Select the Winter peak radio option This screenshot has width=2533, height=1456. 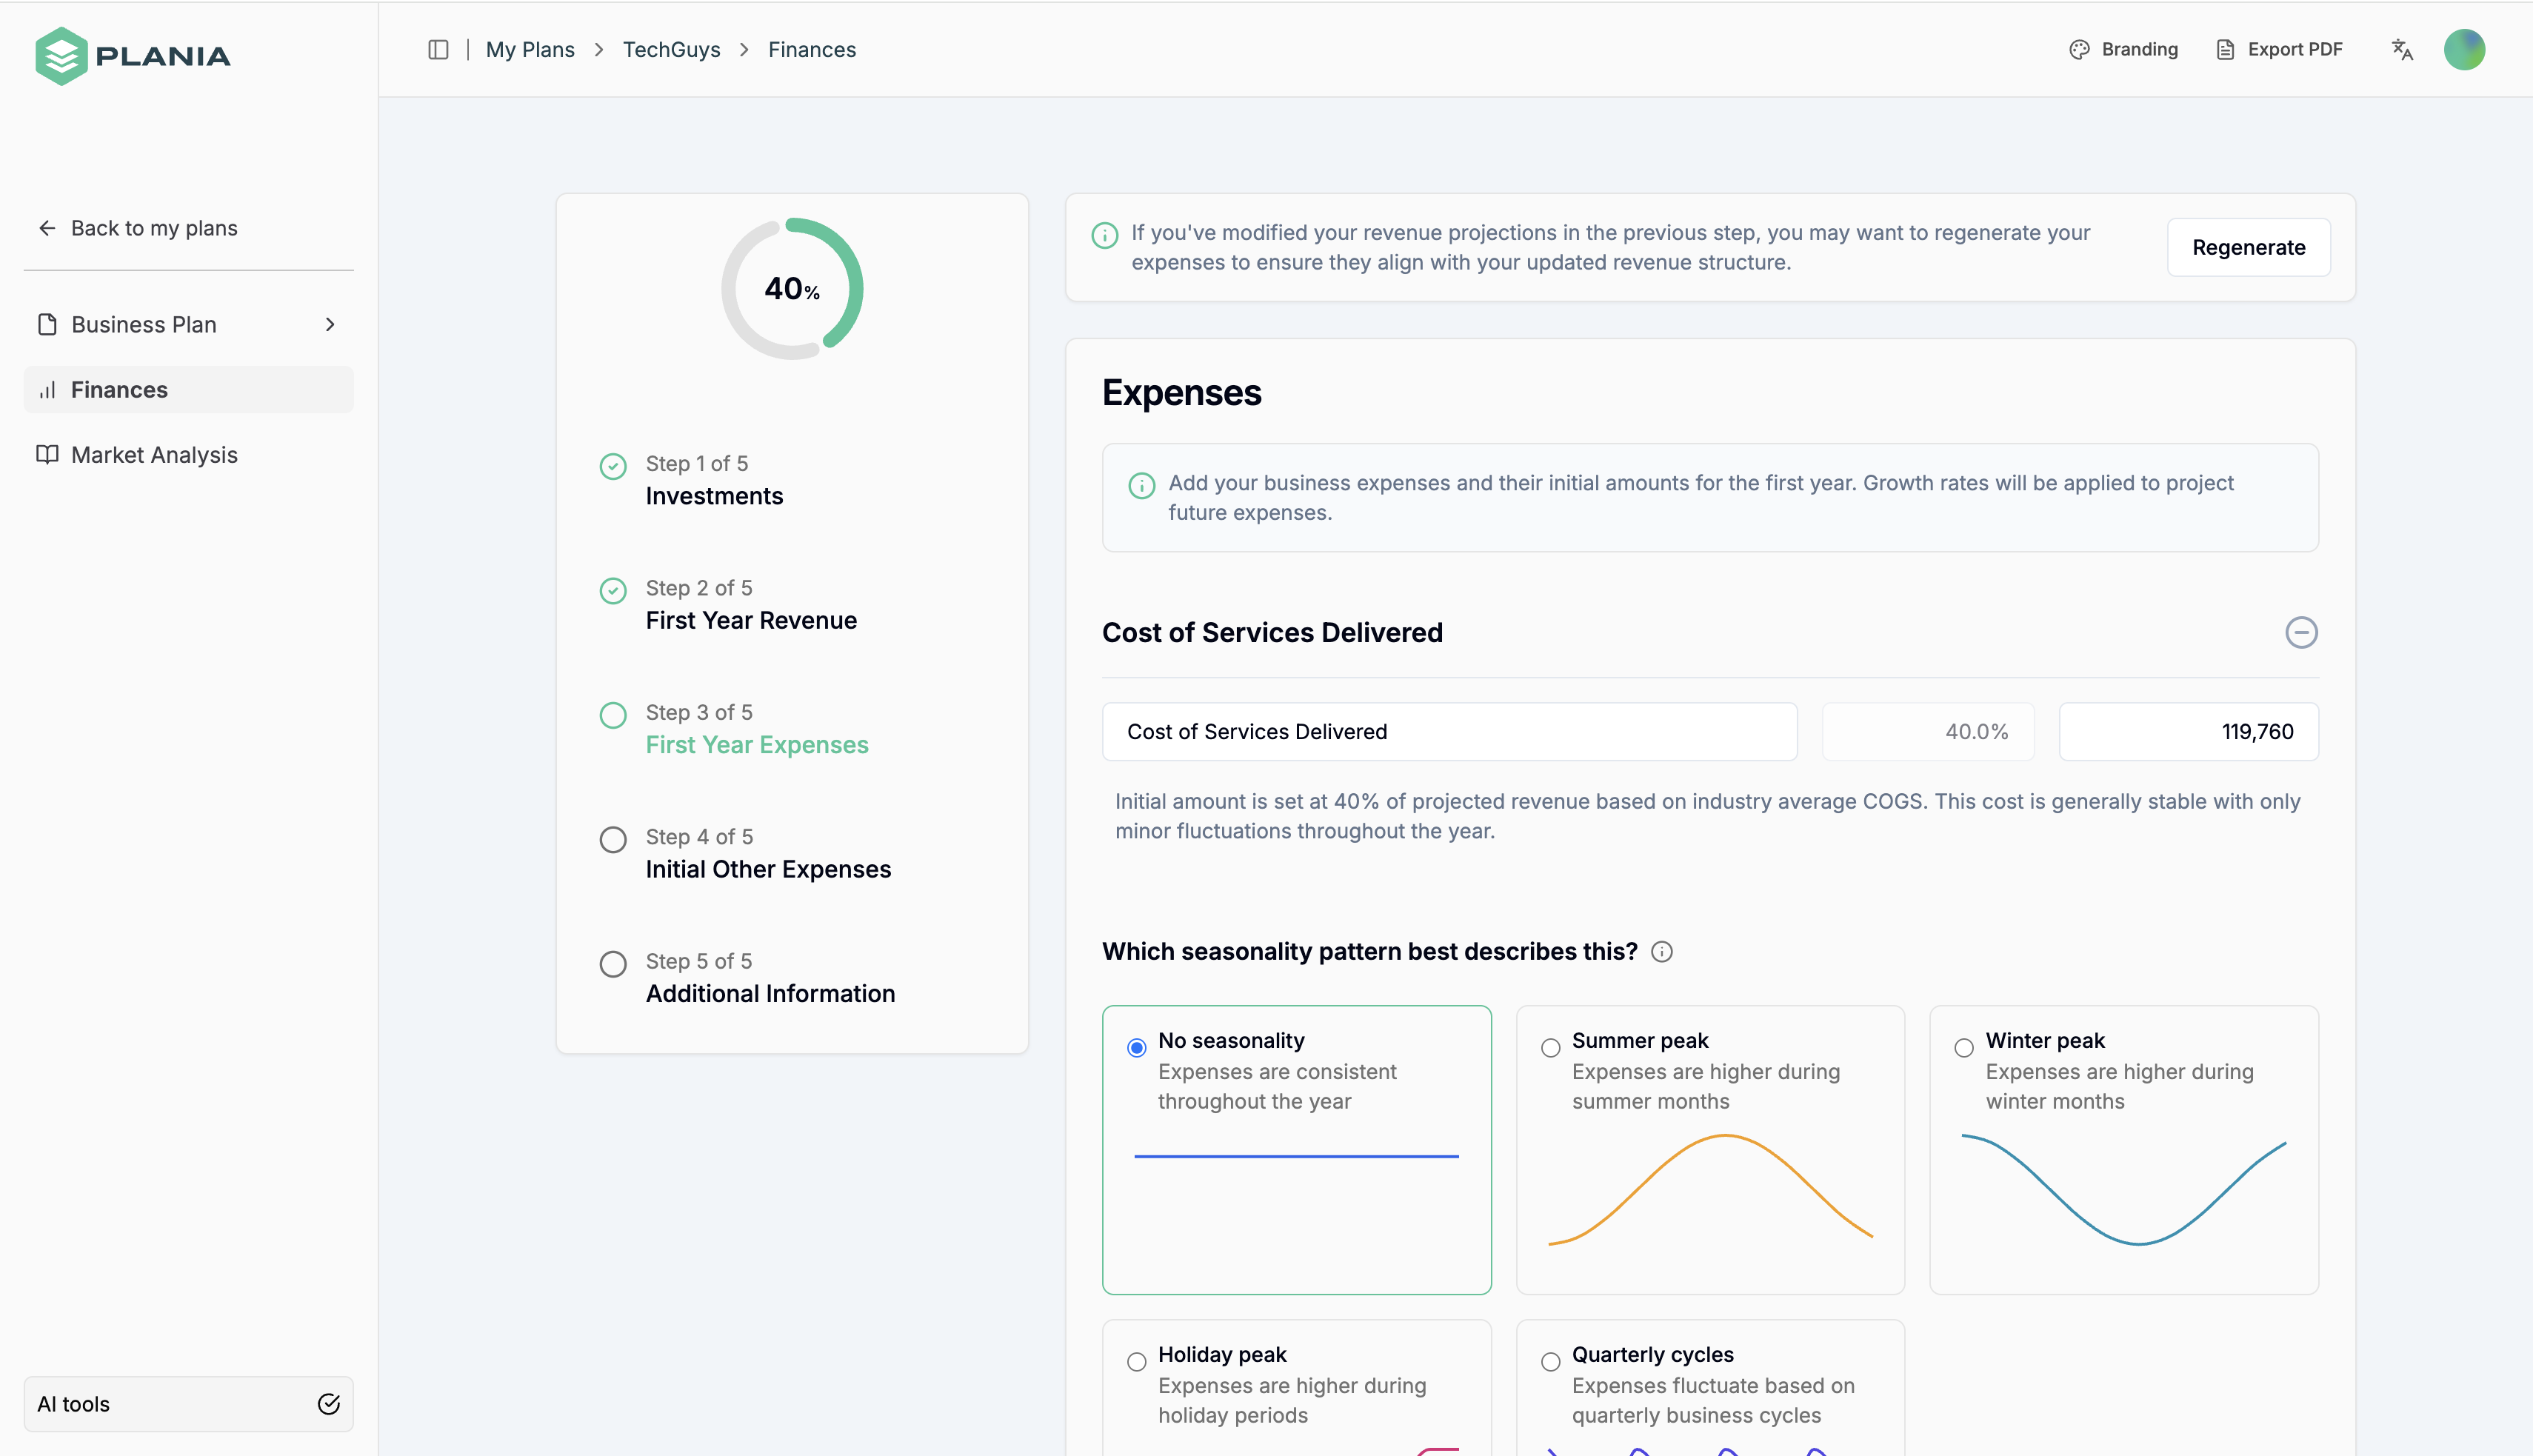coord(1964,1047)
